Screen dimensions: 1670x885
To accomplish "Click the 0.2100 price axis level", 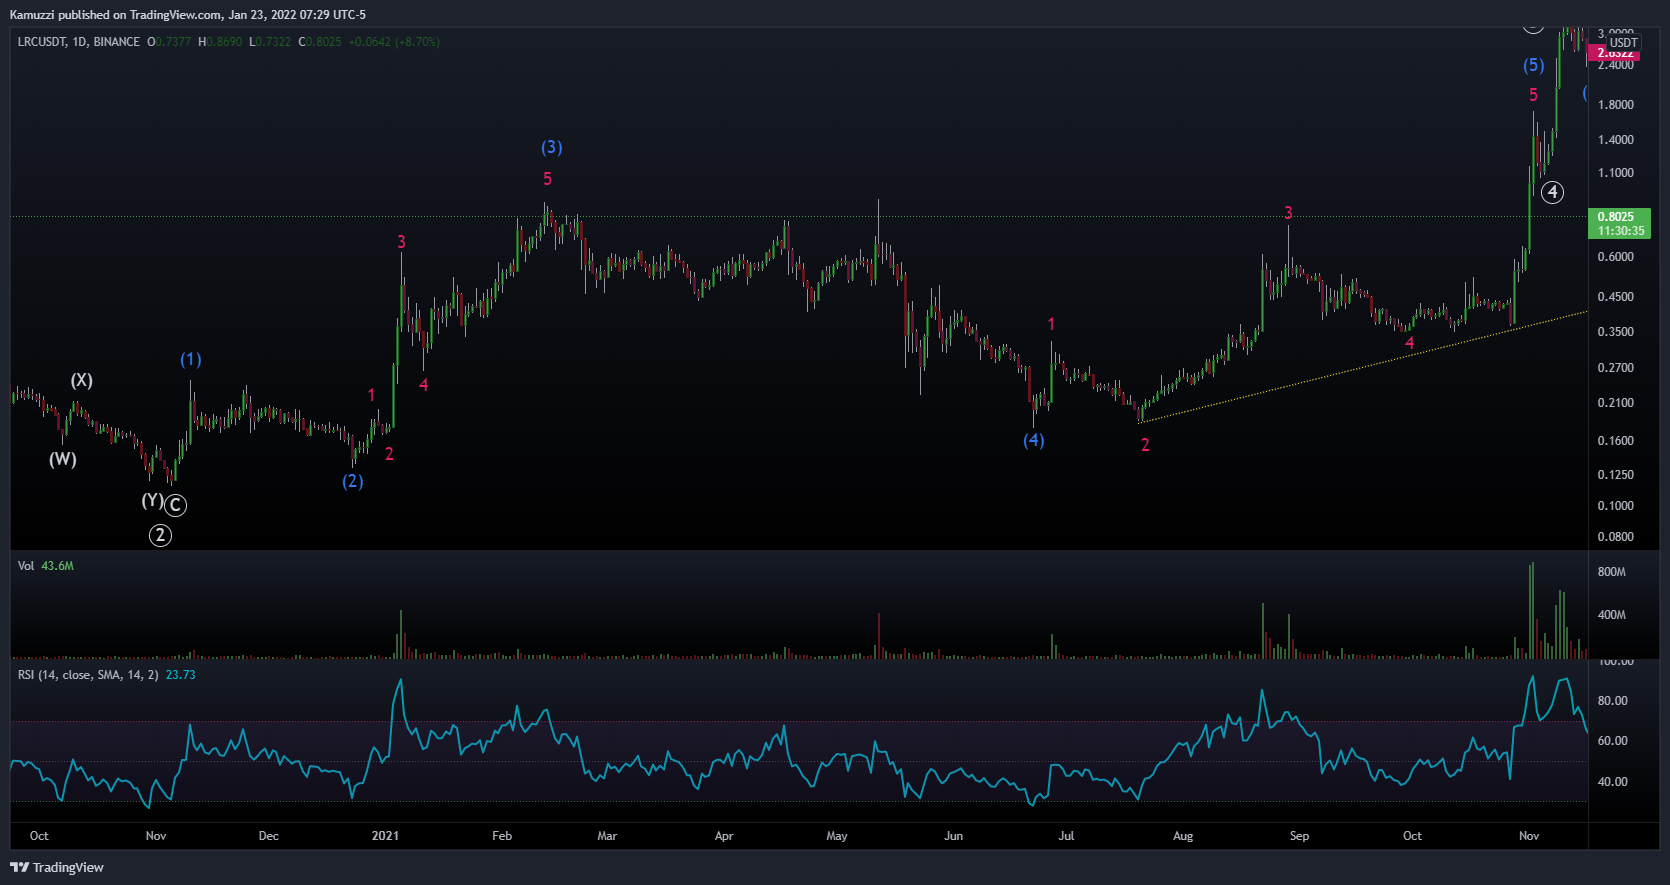I will click(1616, 403).
